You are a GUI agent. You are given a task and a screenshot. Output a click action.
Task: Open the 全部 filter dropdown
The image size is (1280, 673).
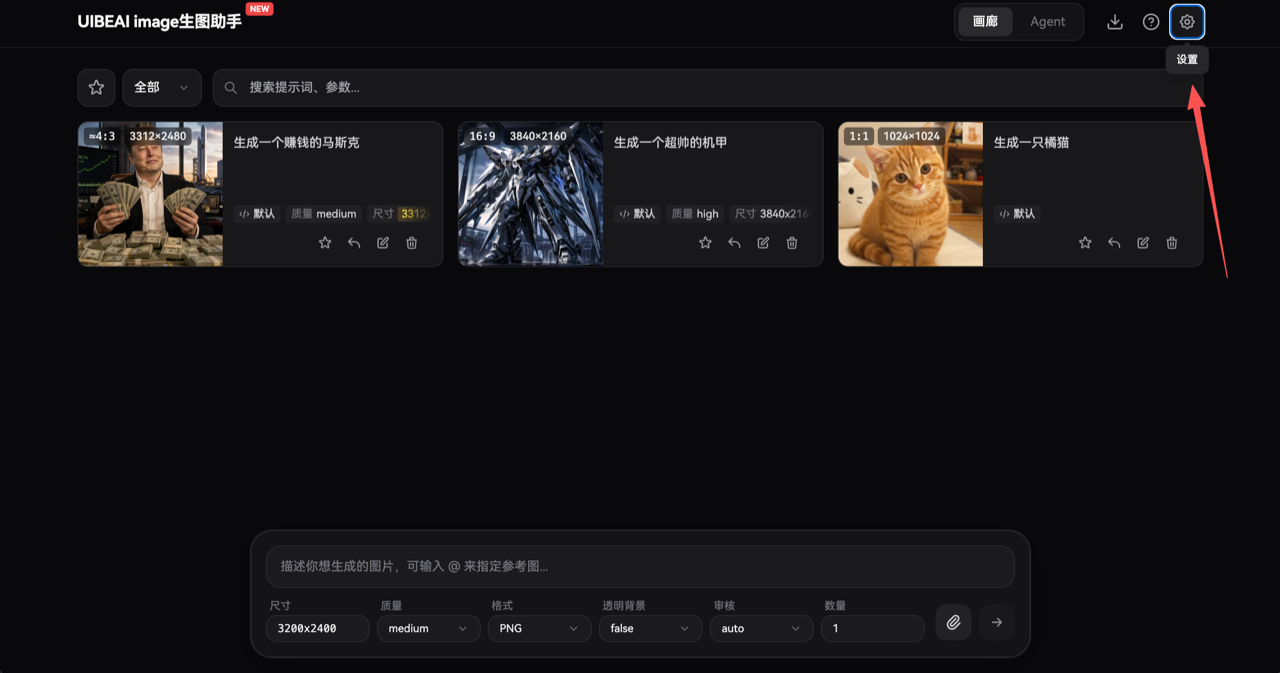162,87
